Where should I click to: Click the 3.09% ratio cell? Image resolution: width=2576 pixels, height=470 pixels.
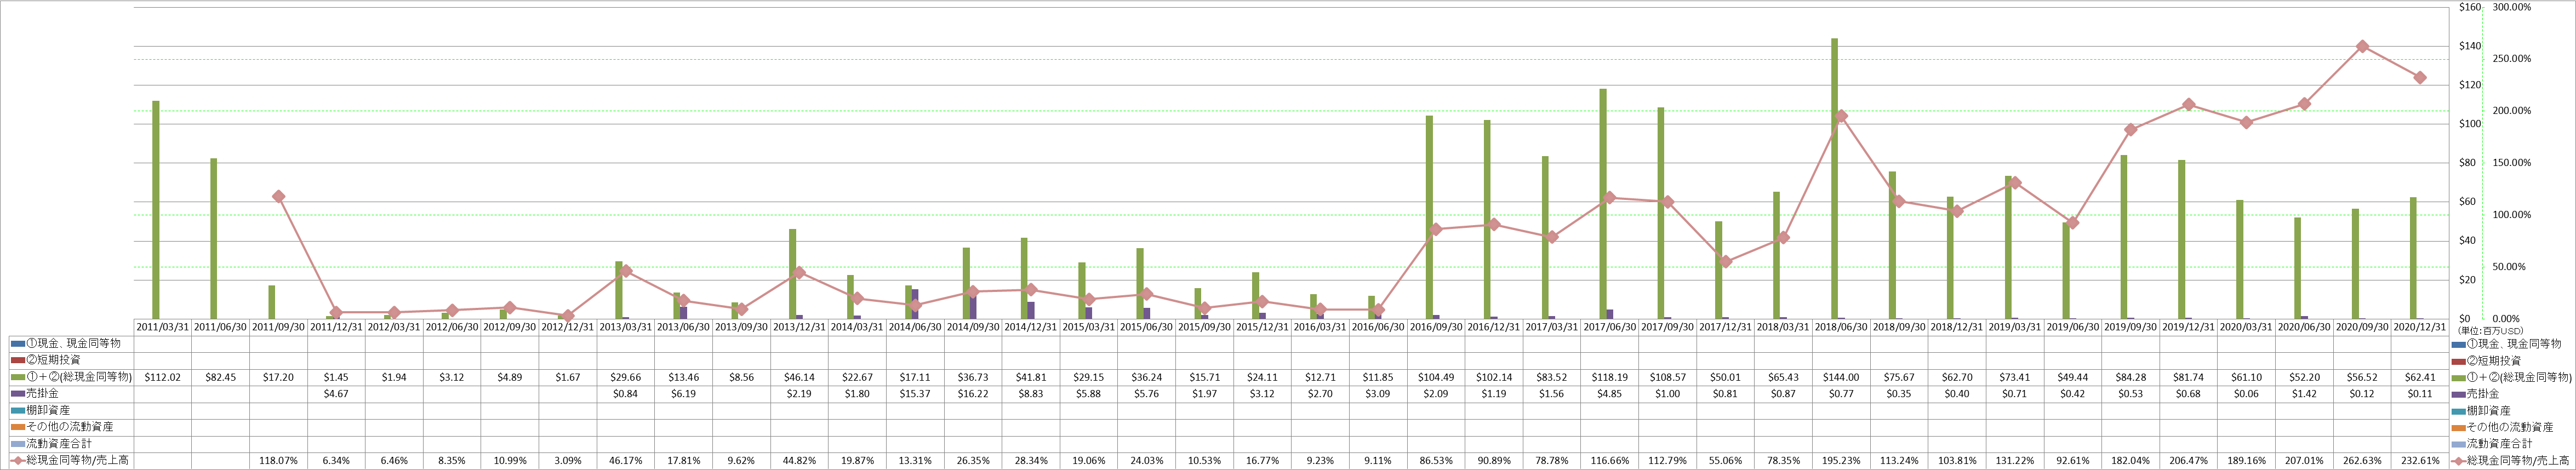pos(568,461)
